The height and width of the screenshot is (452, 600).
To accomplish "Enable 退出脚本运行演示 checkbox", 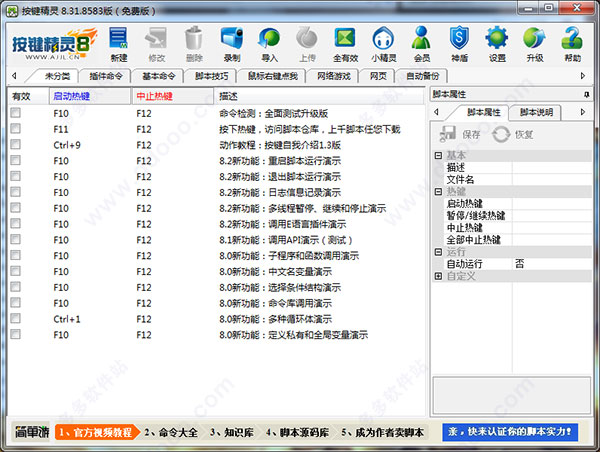I will (x=16, y=176).
